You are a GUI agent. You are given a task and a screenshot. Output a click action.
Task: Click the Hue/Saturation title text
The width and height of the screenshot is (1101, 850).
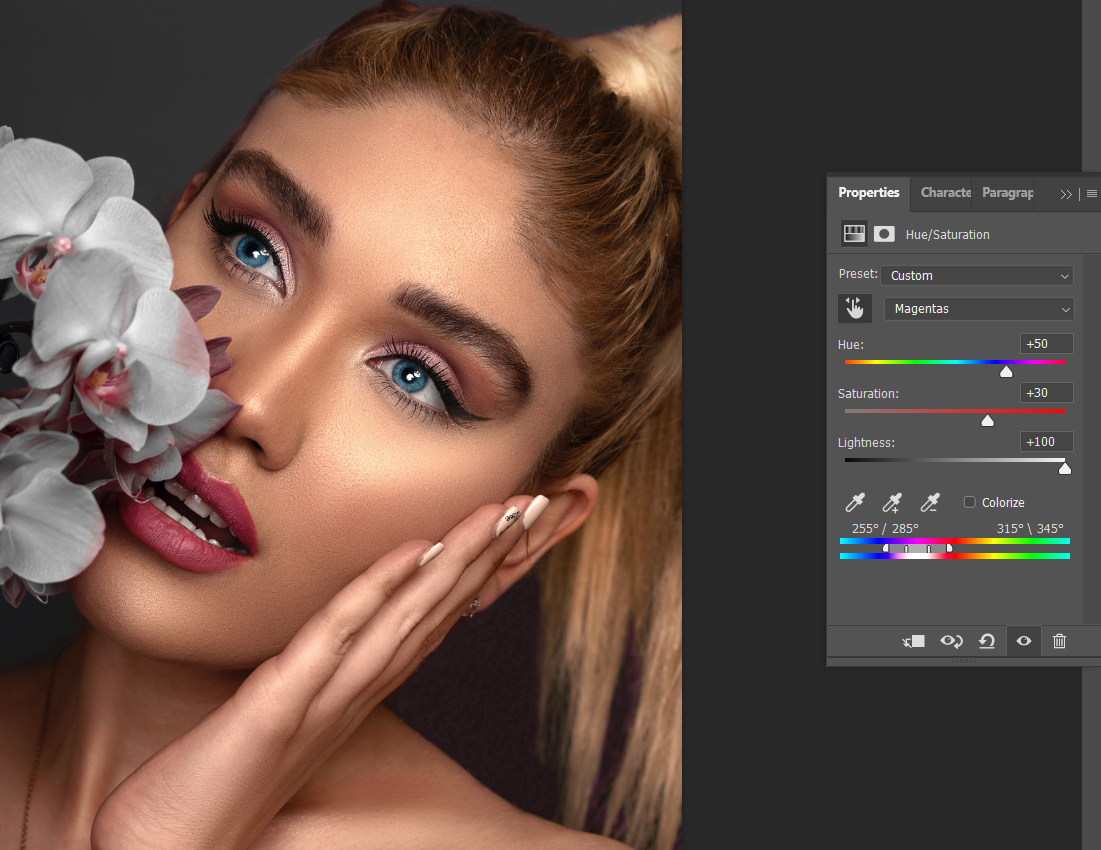947,234
